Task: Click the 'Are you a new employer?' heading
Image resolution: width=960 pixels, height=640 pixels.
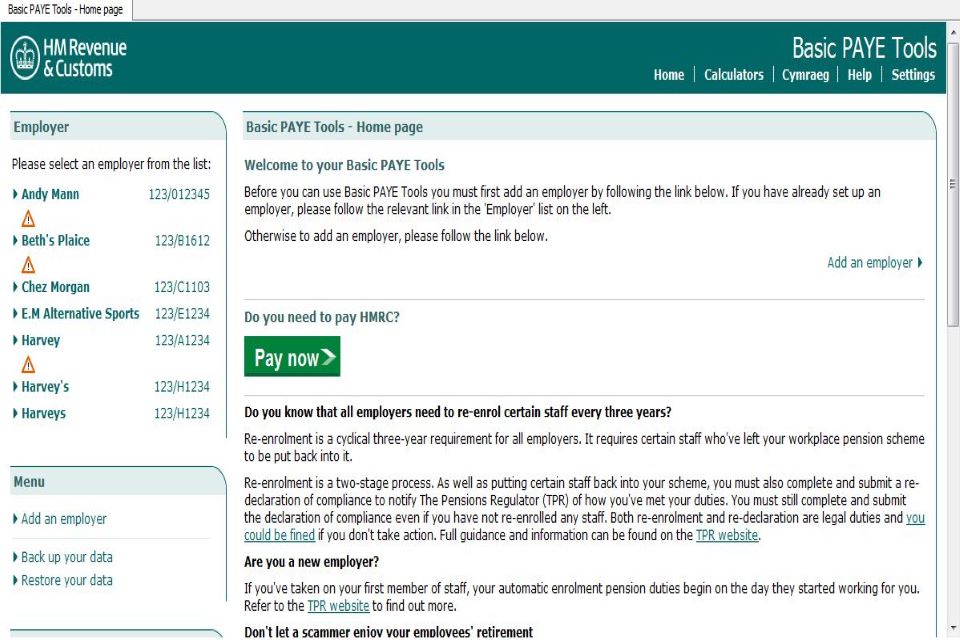Action: (x=312, y=562)
